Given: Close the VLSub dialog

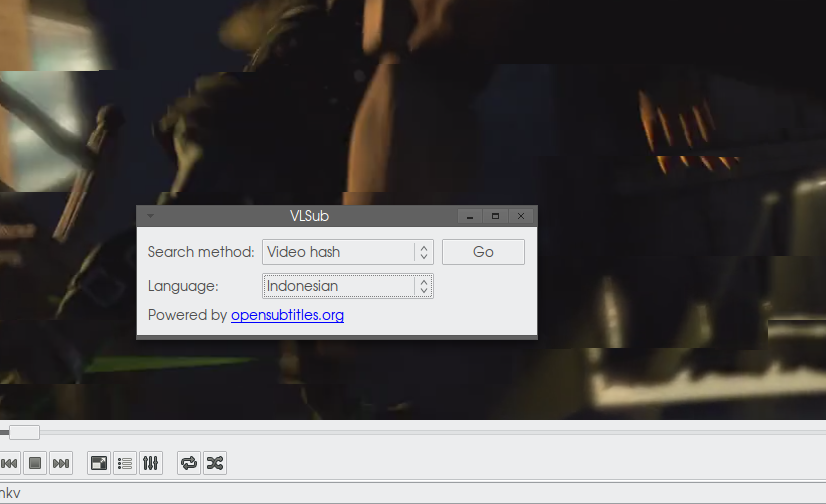Looking at the screenshot, I should coord(521,216).
